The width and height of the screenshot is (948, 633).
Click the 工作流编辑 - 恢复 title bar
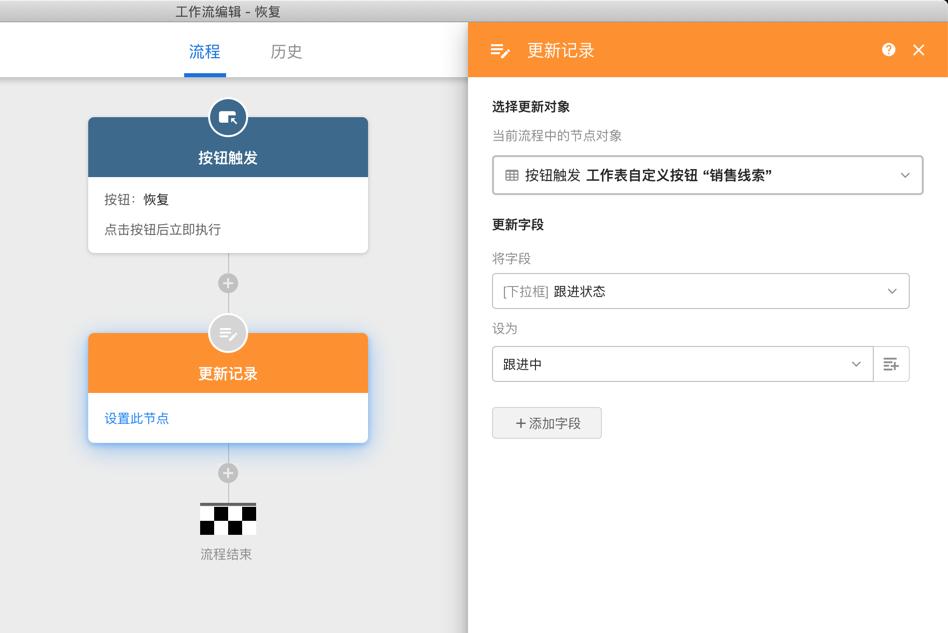point(228,9)
